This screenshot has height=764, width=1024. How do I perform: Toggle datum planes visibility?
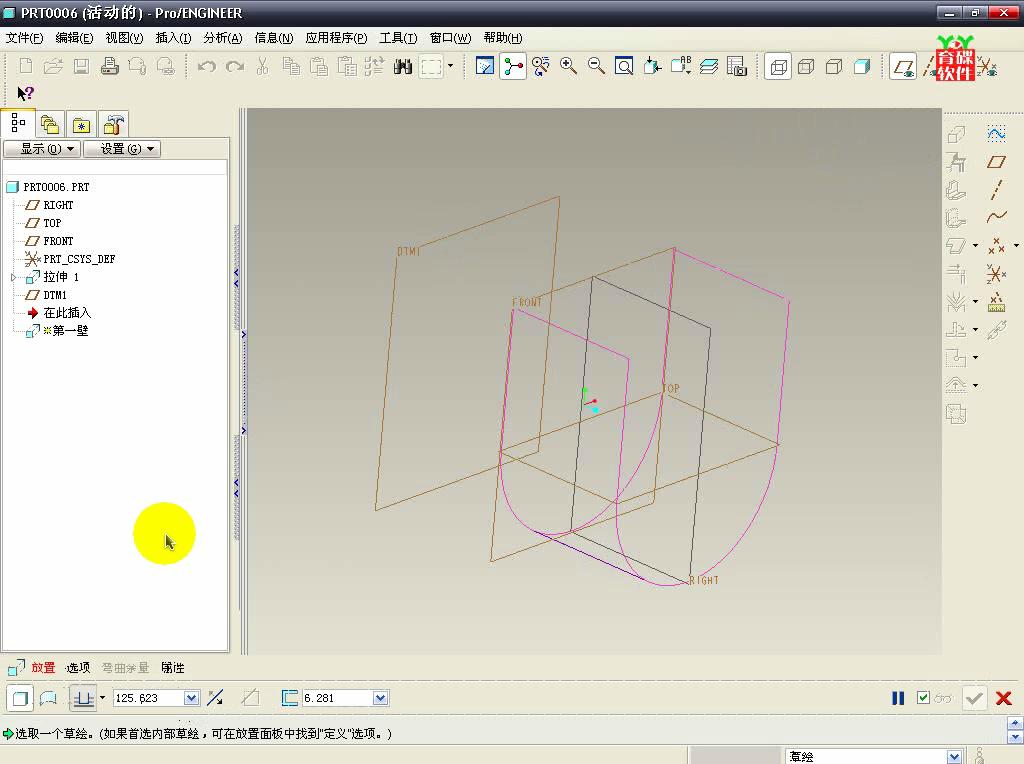904,66
